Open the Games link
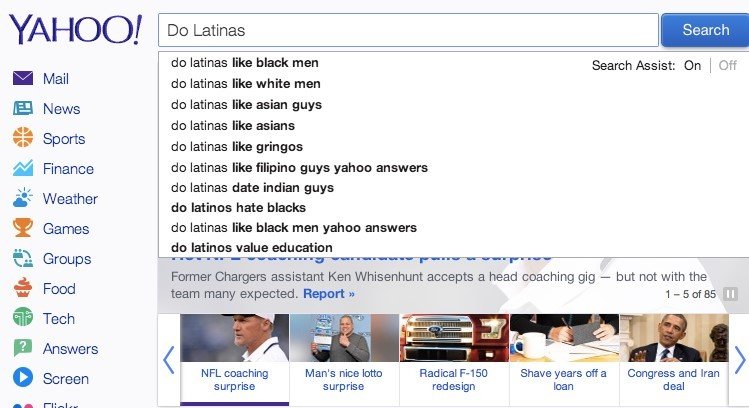Viewport: 749px width, 408px height. (66, 229)
